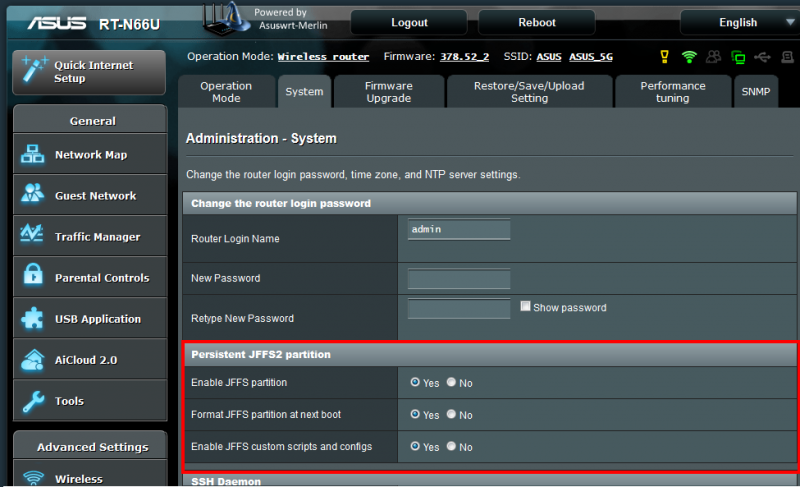Open Network Map from the sidebar
The image size is (800, 487).
90,155
